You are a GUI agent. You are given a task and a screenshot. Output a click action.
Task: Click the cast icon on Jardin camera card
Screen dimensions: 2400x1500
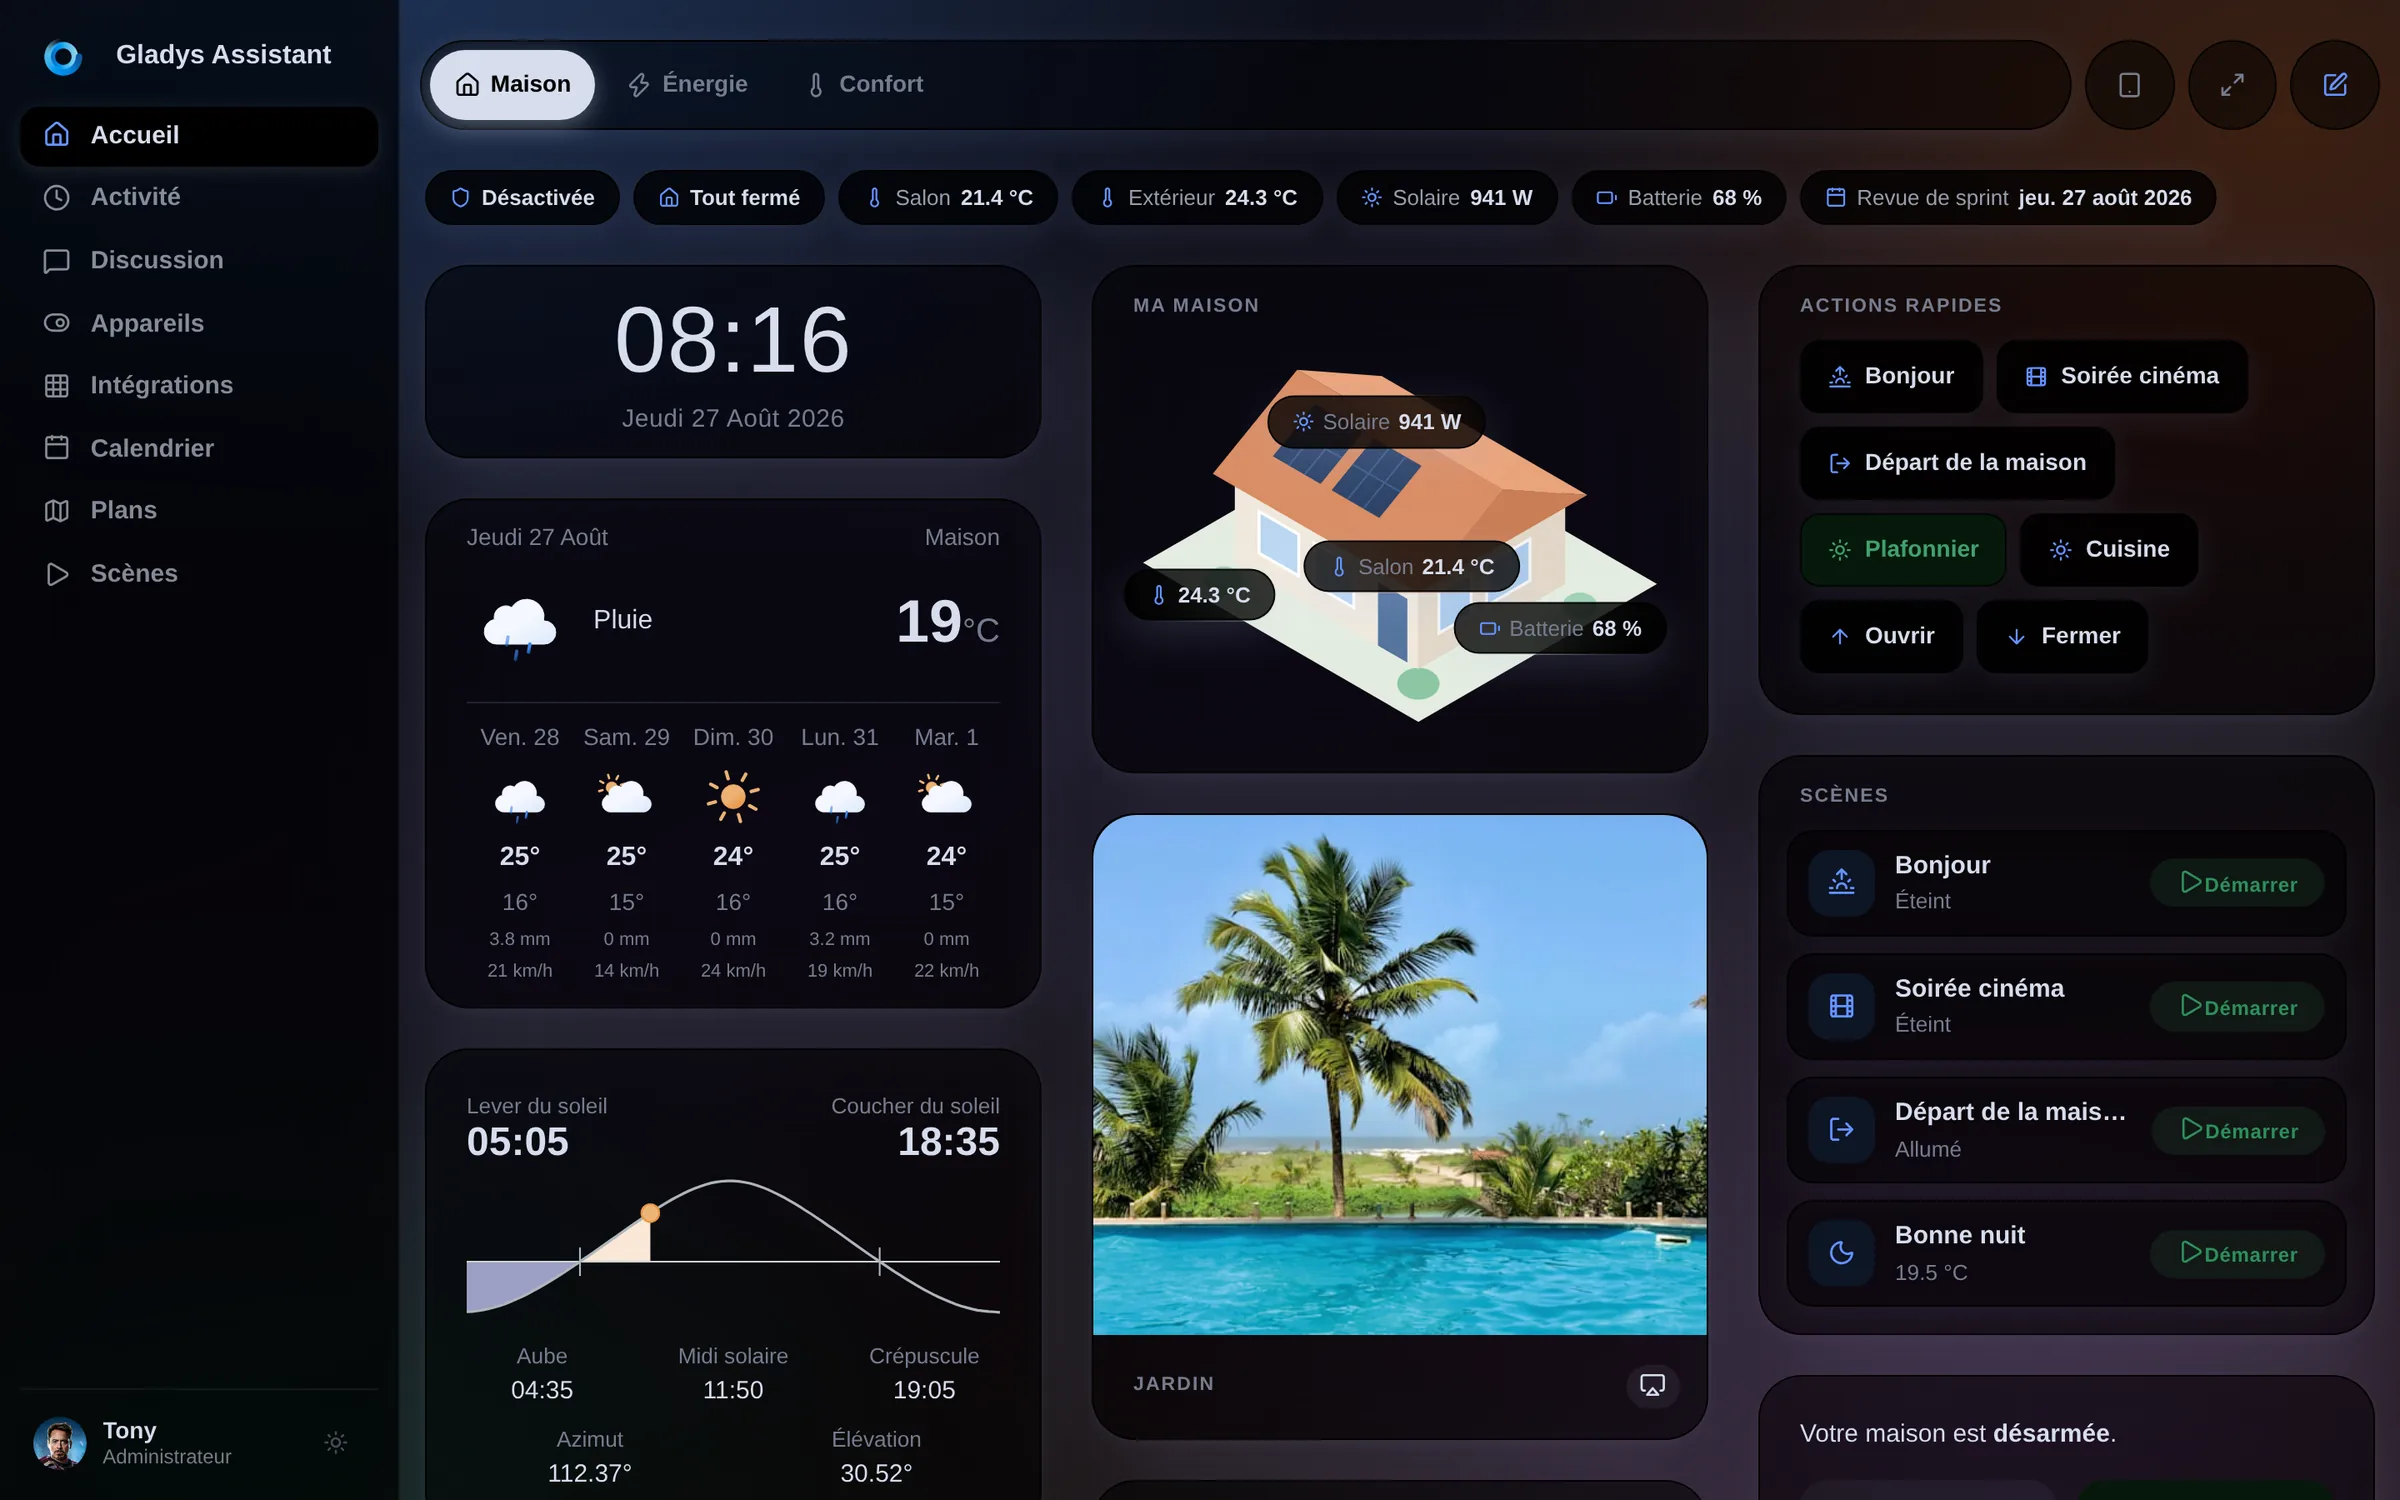coord(1652,1385)
